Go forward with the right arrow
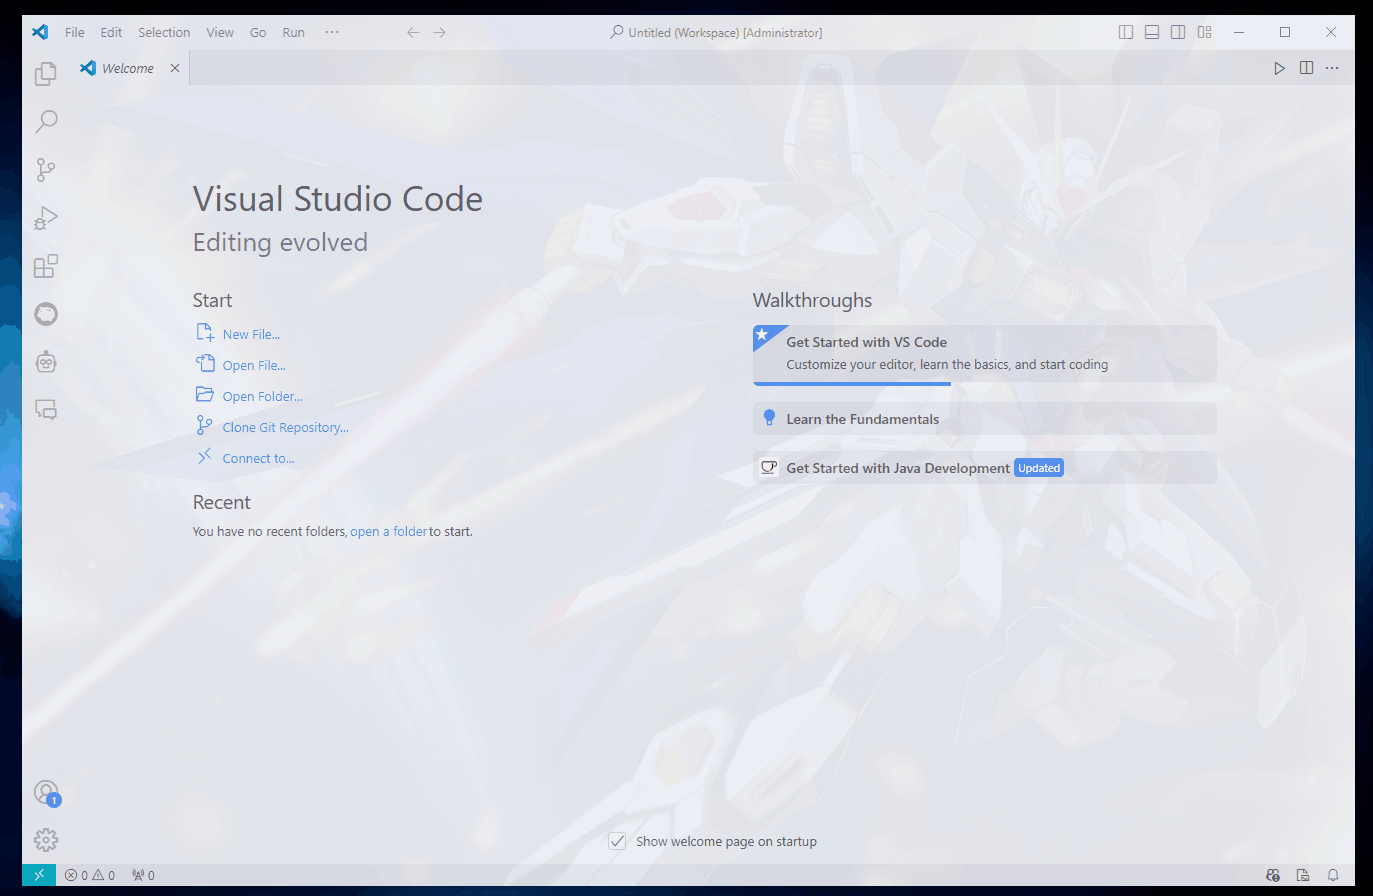The height and width of the screenshot is (896, 1373). (x=439, y=32)
